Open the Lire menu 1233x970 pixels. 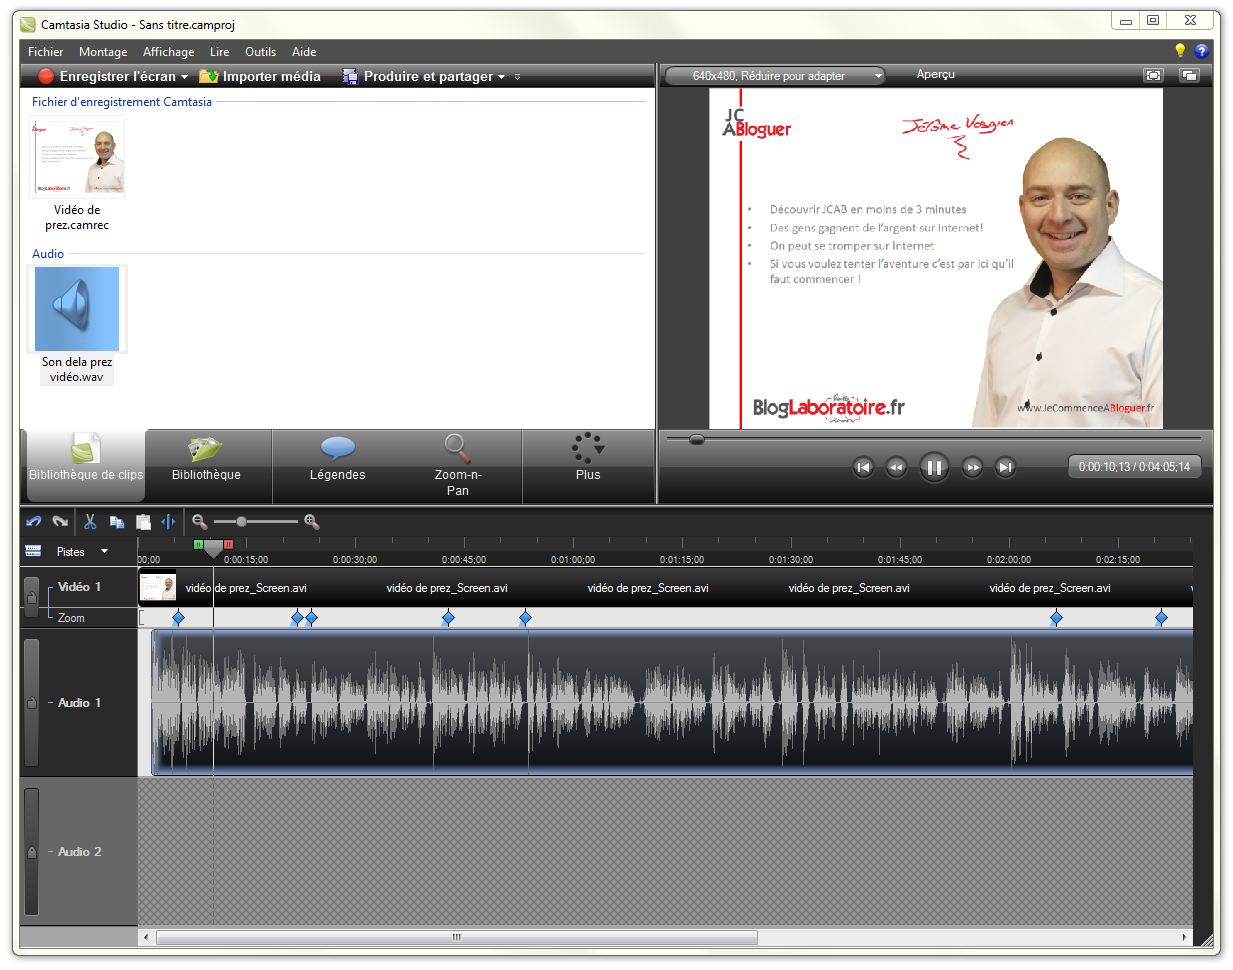coord(219,52)
